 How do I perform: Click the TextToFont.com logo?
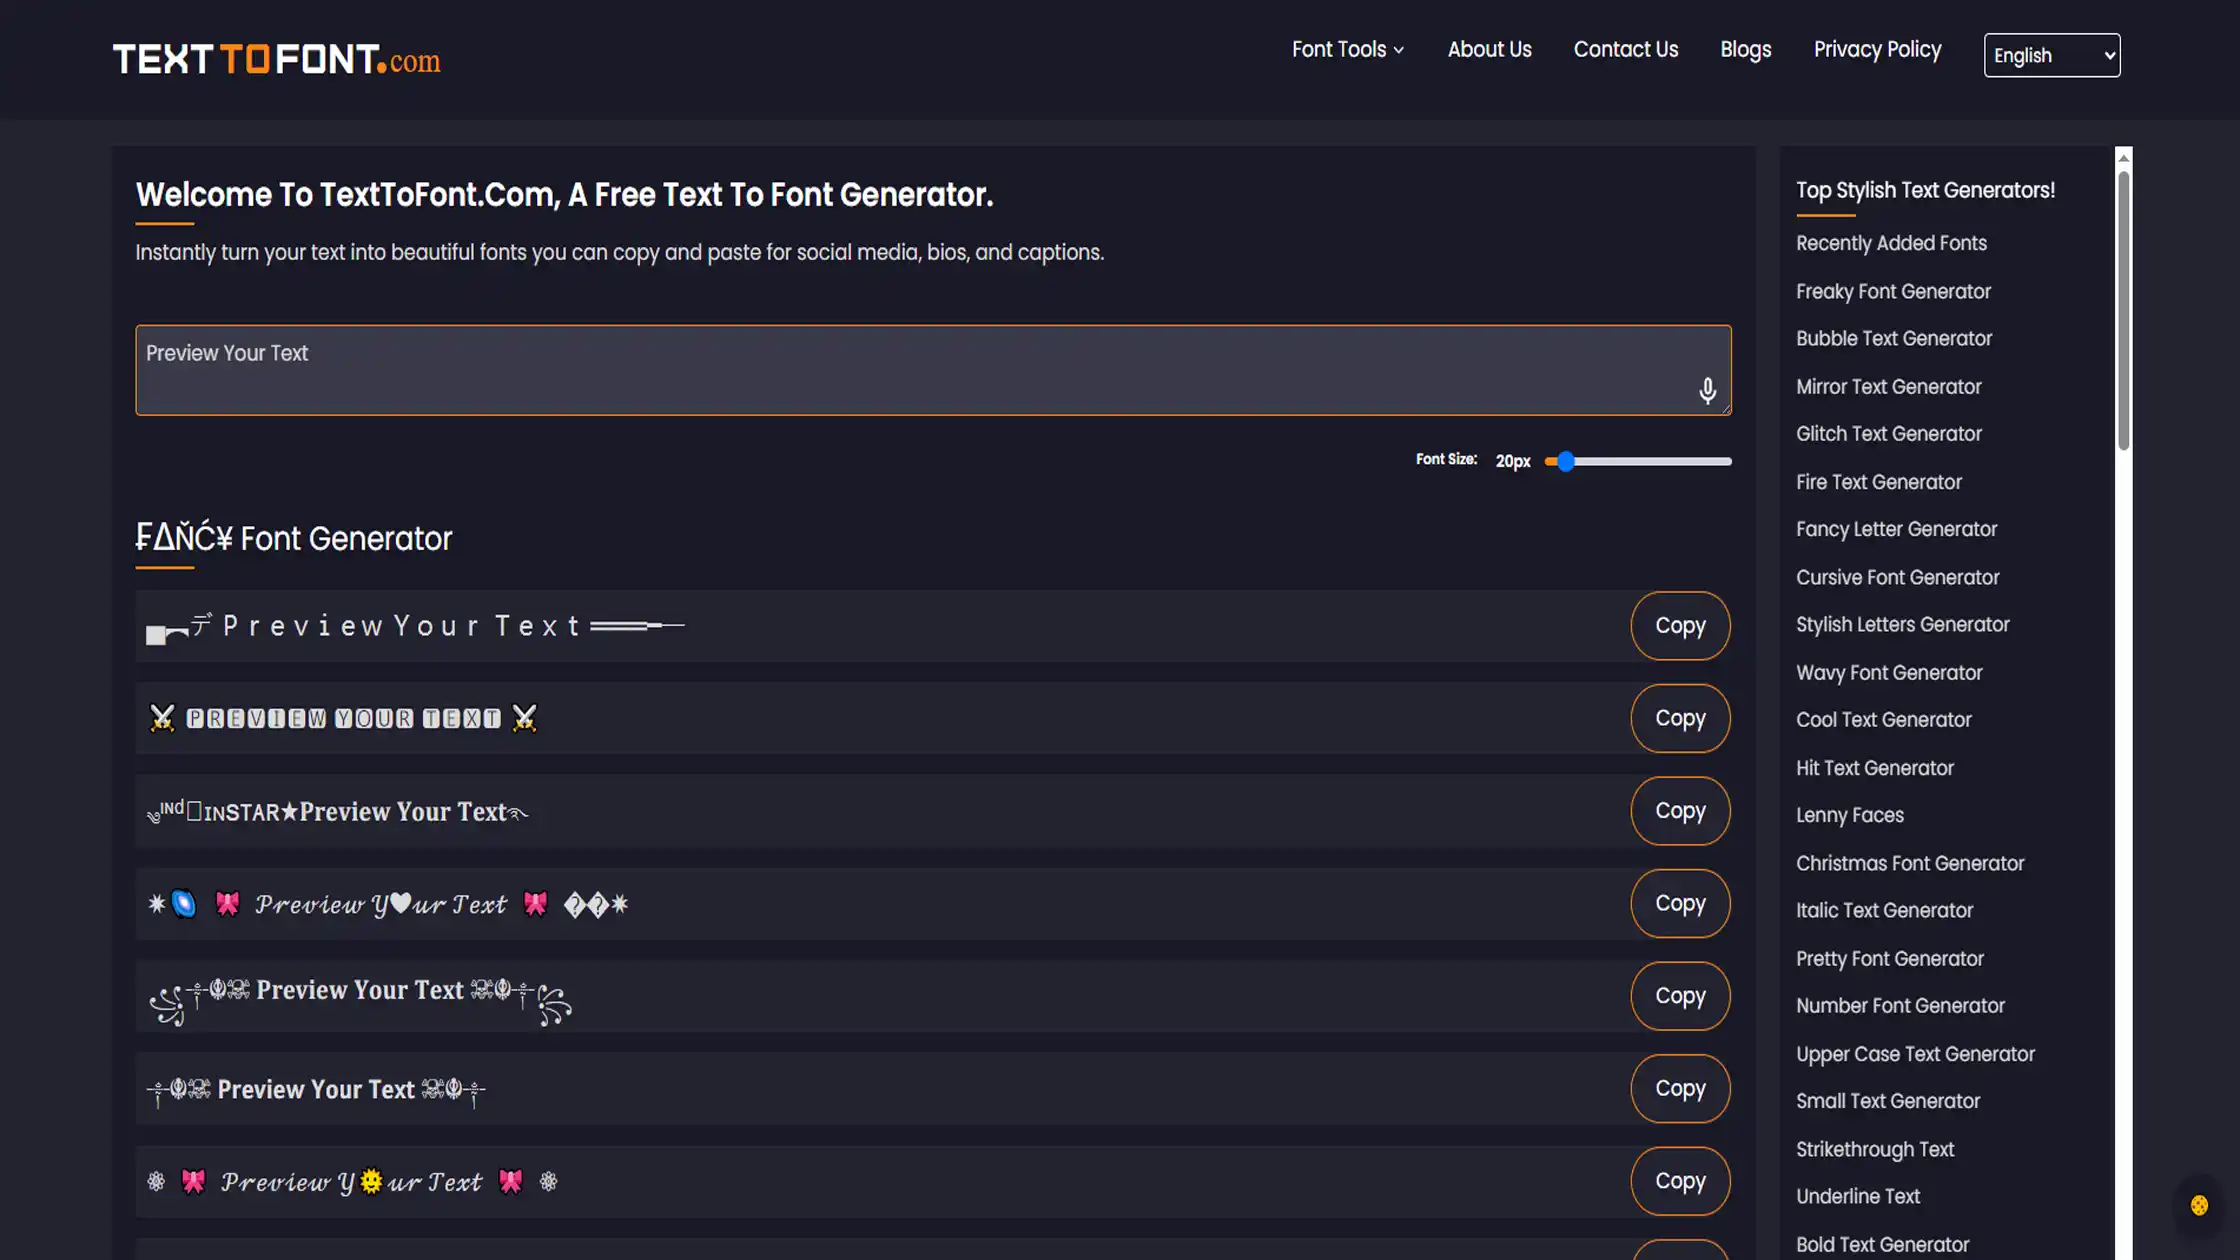(x=276, y=59)
